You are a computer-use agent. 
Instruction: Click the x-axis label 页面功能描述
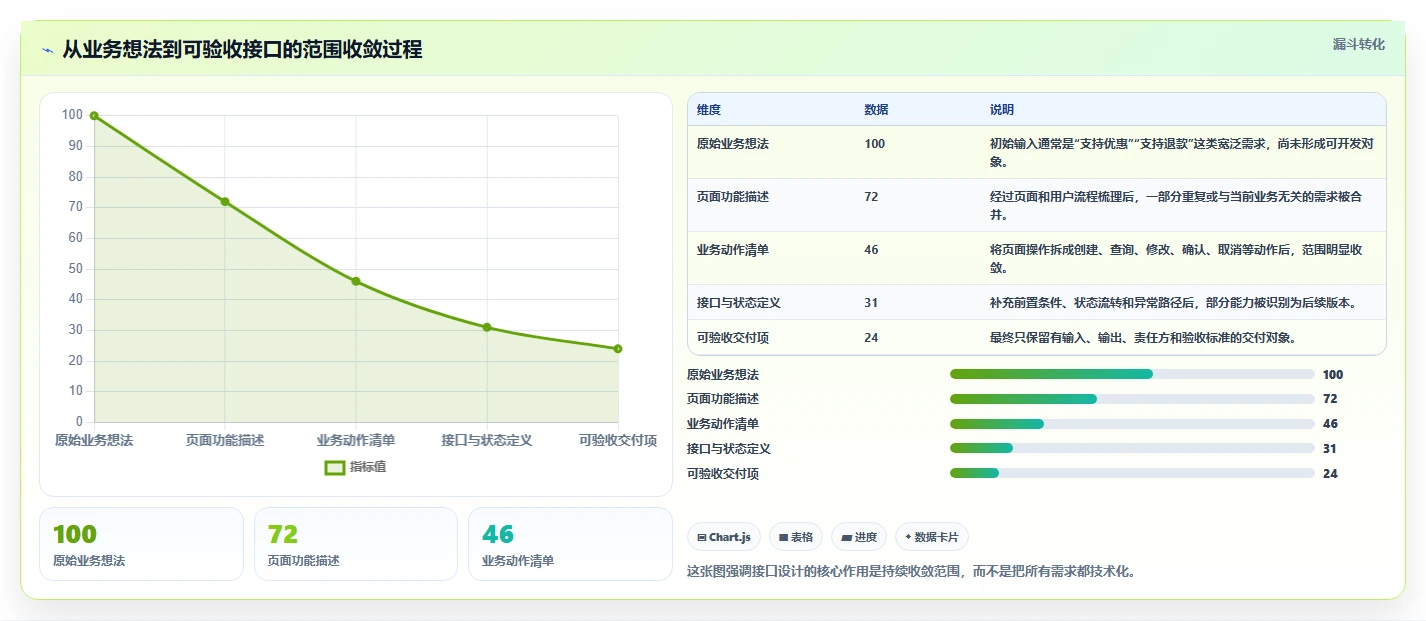(225, 440)
